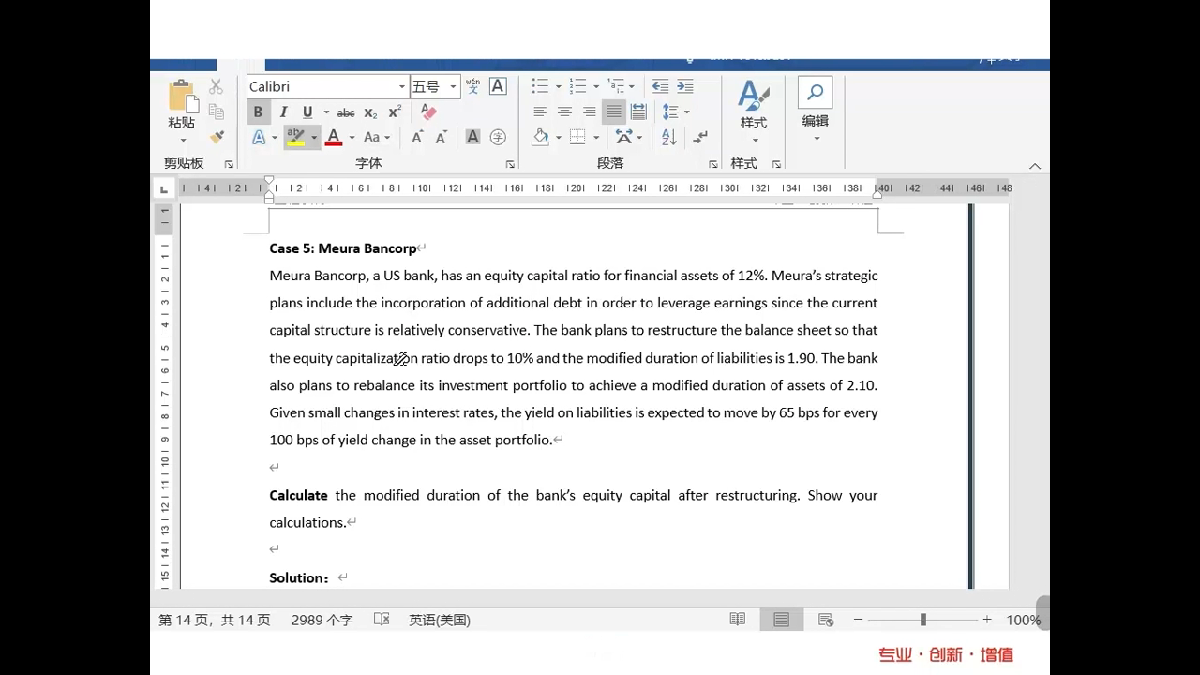Click the proofing check status icon
This screenshot has height=675, width=1200.
pos(381,620)
